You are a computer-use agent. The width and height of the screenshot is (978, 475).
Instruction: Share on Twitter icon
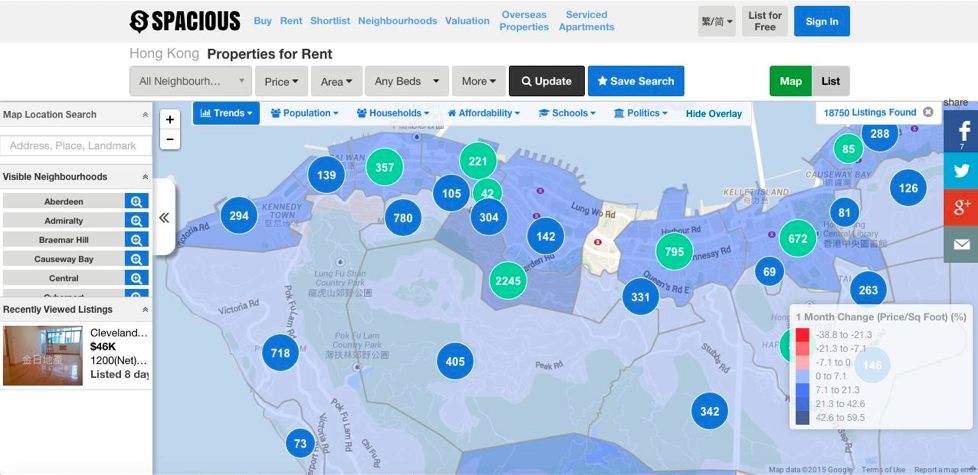click(961, 170)
